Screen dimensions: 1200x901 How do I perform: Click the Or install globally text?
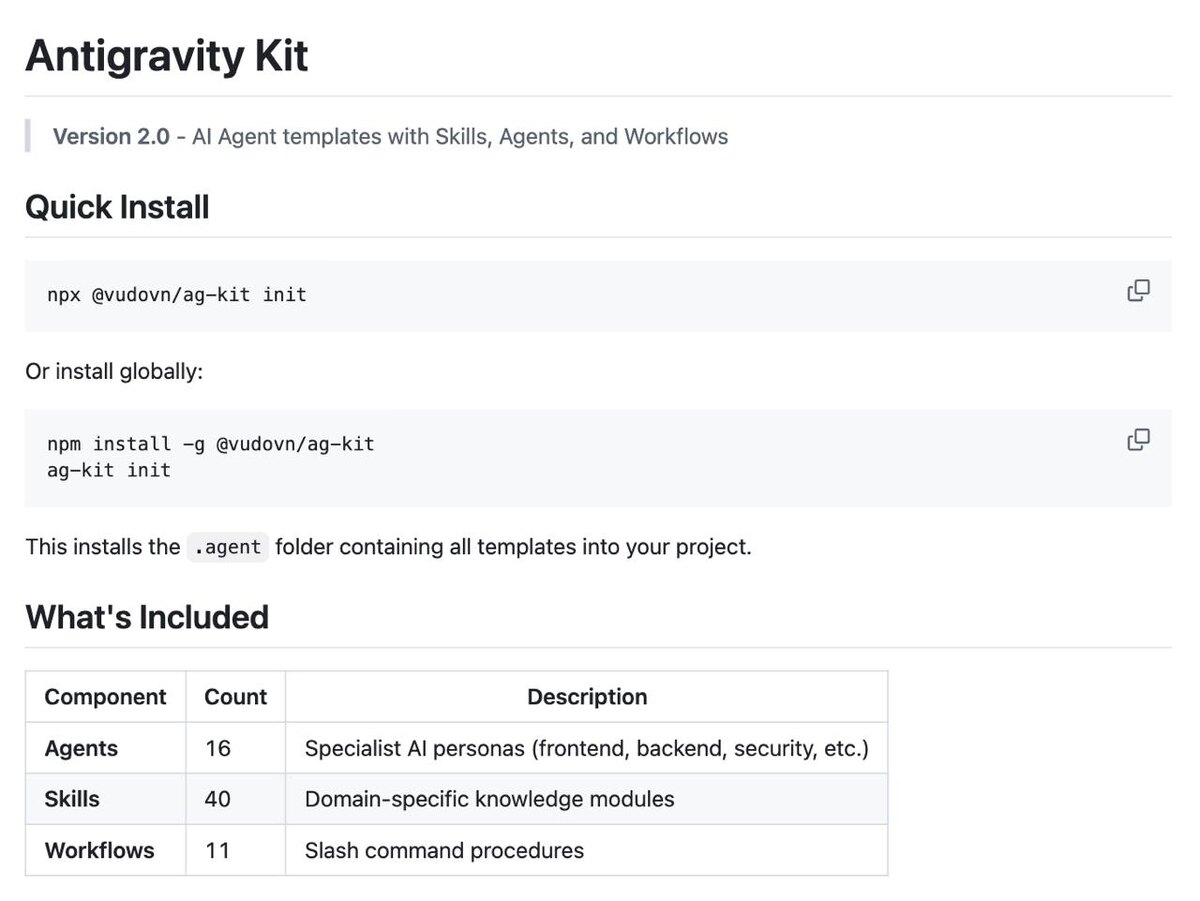114,372
